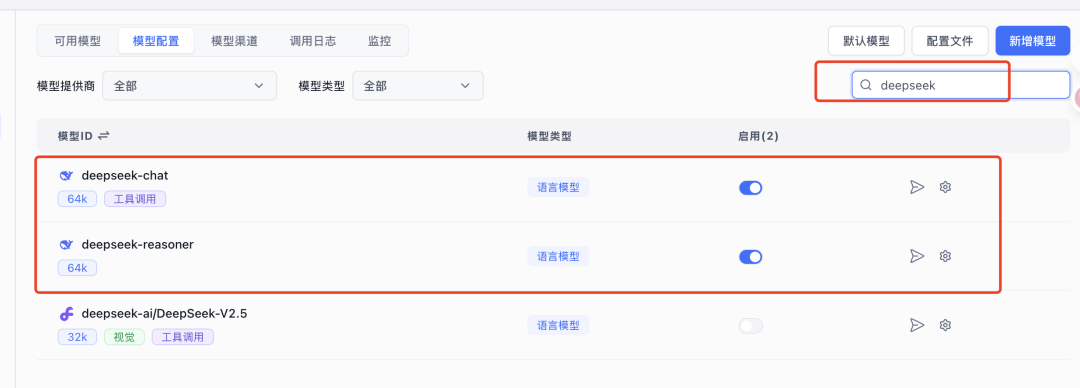Expand the 模型提供商 dropdown
Viewport: 1080px width, 388px height.
[189, 85]
